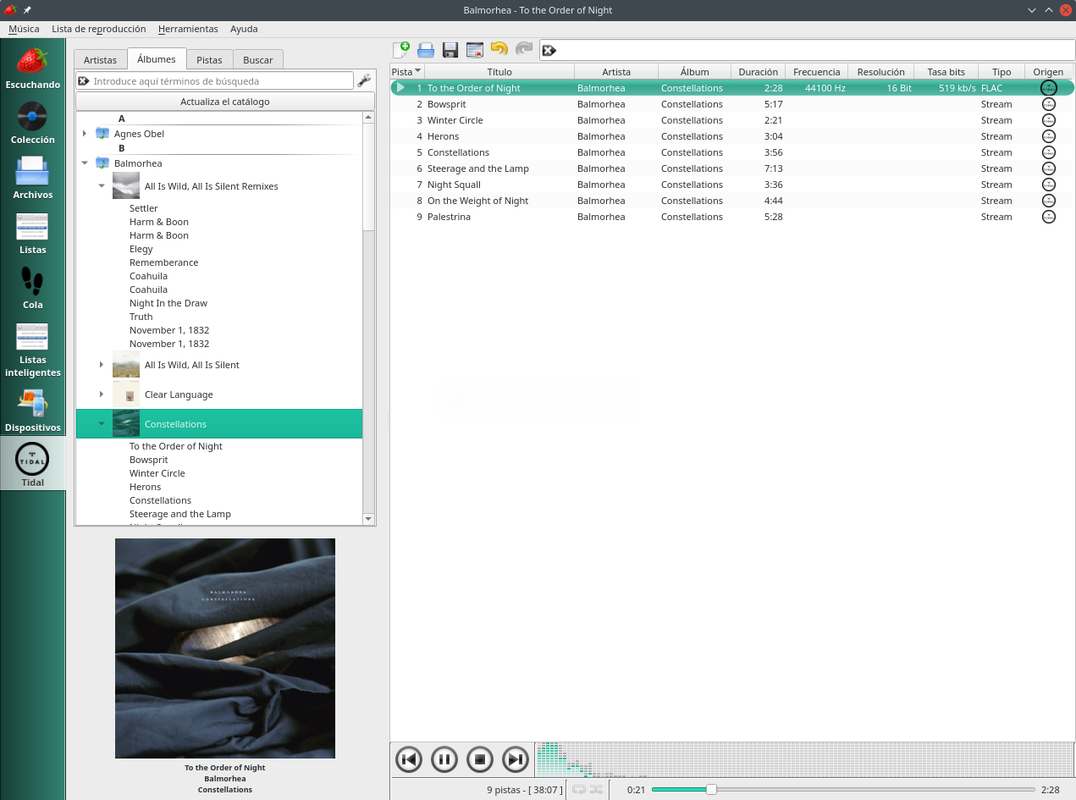Sort by the Pista column header

[407, 71]
